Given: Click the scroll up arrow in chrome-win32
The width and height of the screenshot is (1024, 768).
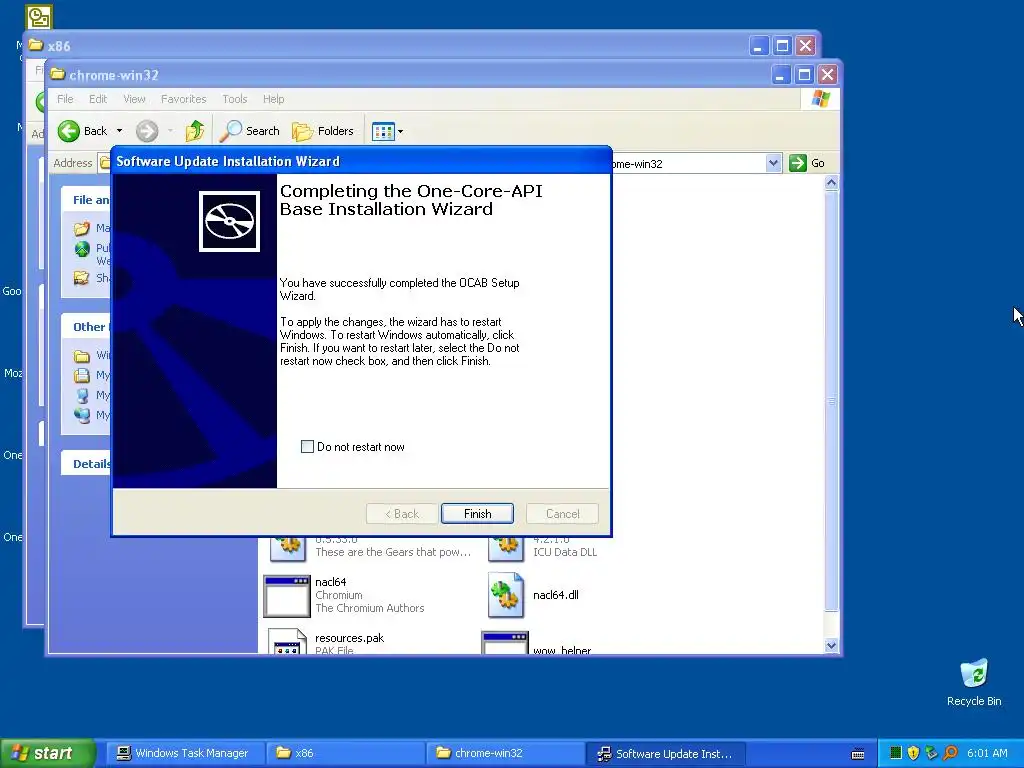Looking at the screenshot, I should 831,183.
